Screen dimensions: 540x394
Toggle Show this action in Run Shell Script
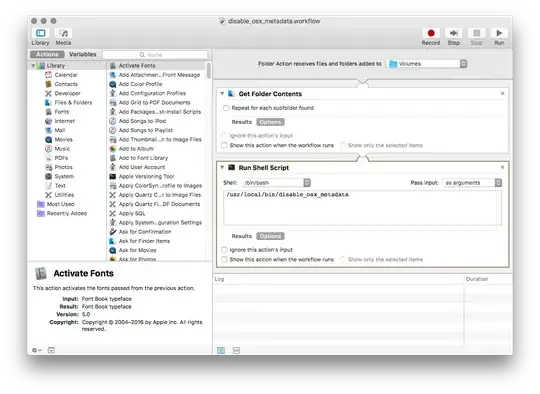coord(224,259)
